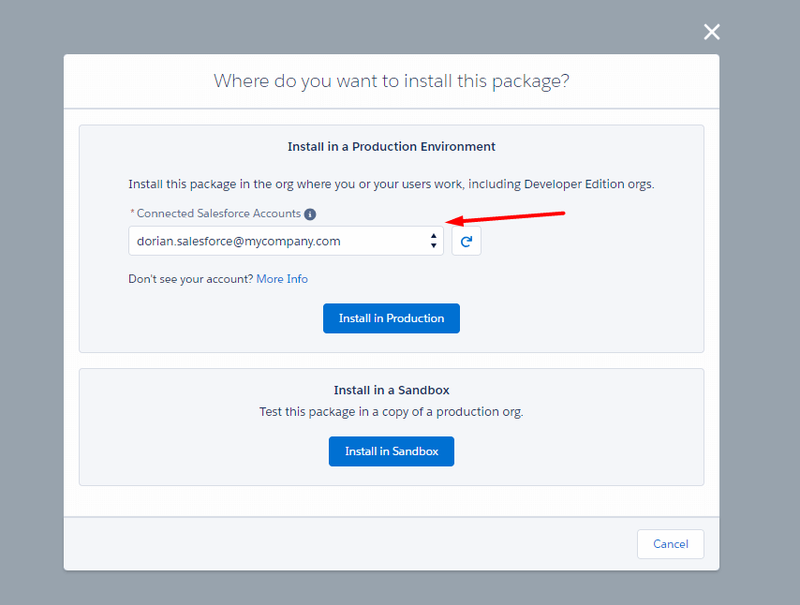The height and width of the screenshot is (605, 800).
Task: Close the install dialog with the X
Action: tap(711, 32)
